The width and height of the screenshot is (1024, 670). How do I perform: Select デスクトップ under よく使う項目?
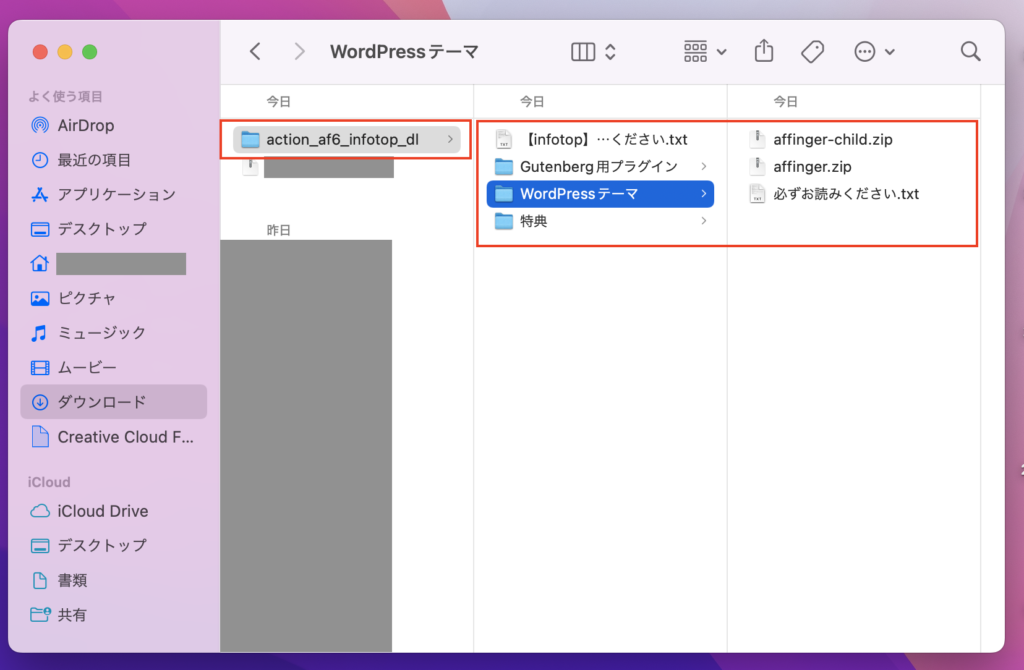[114, 229]
